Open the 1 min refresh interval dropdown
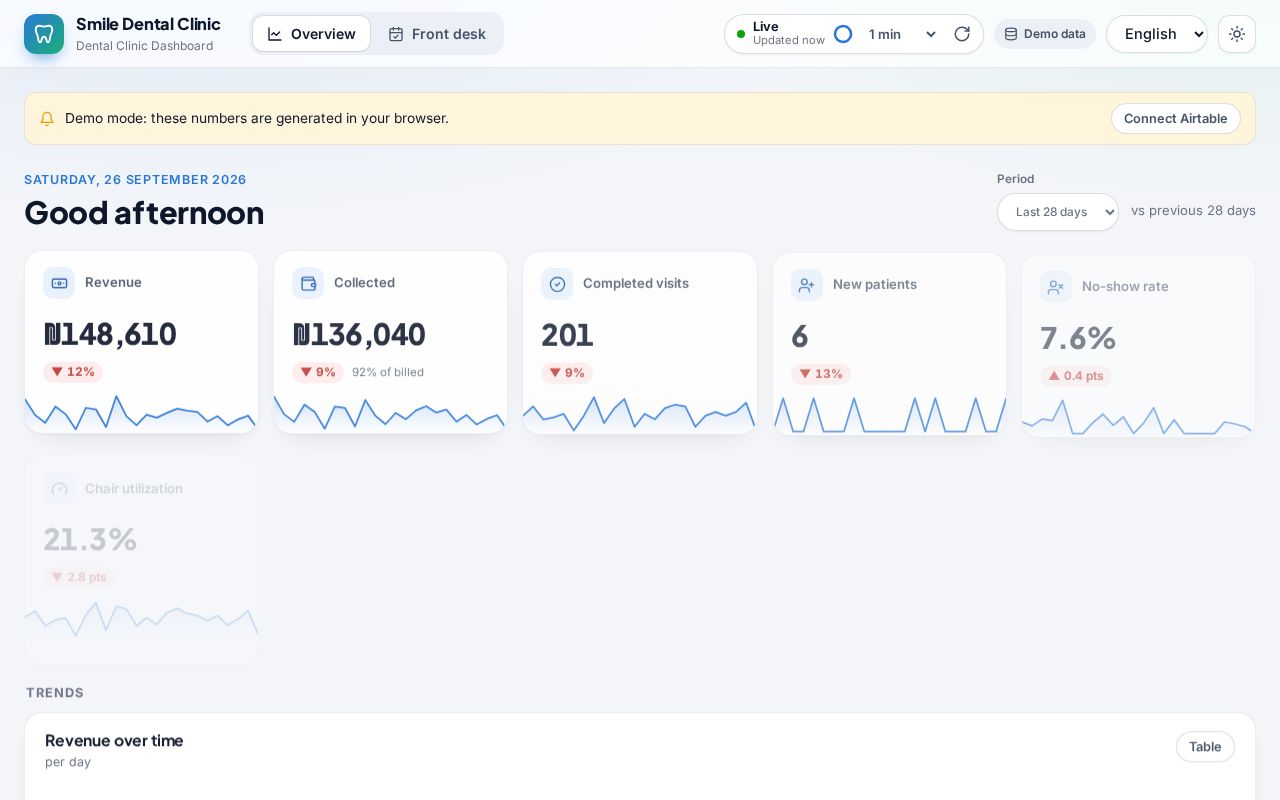The width and height of the screenshot is (1280, 800). click(901, 34)
